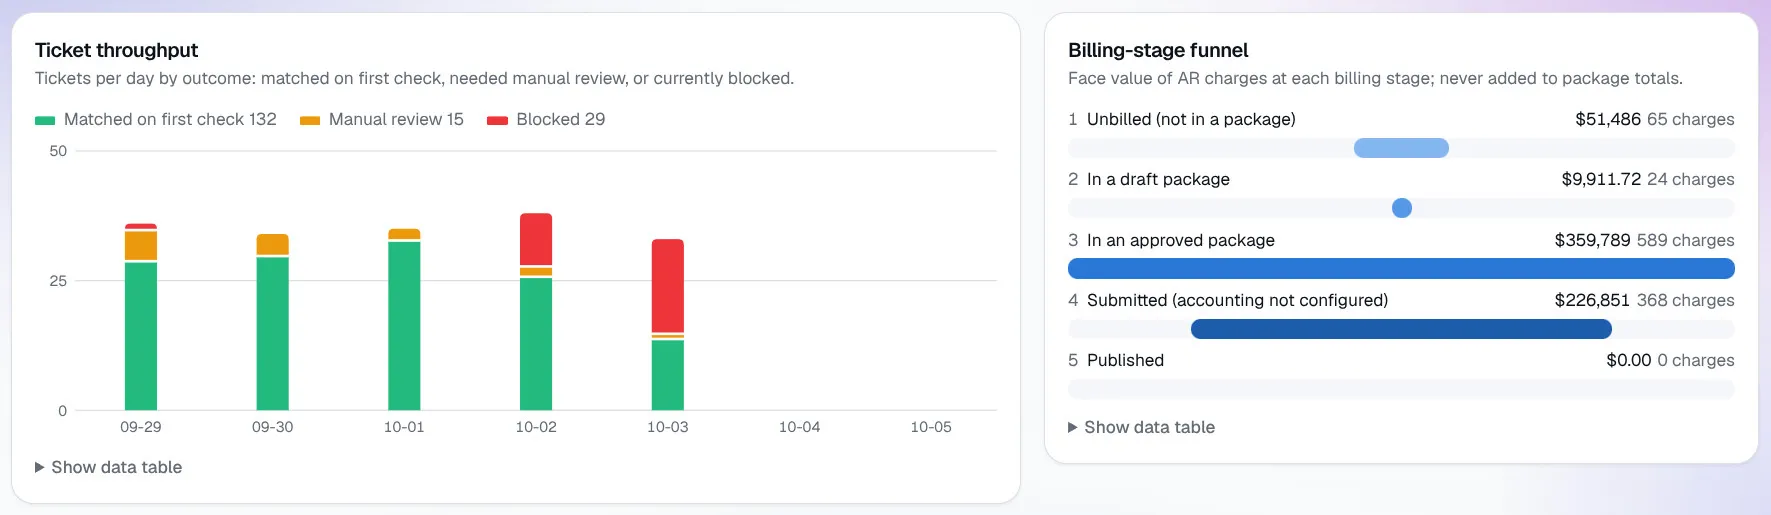Click the orange bar segment for 09-29

tap(141, 246)
